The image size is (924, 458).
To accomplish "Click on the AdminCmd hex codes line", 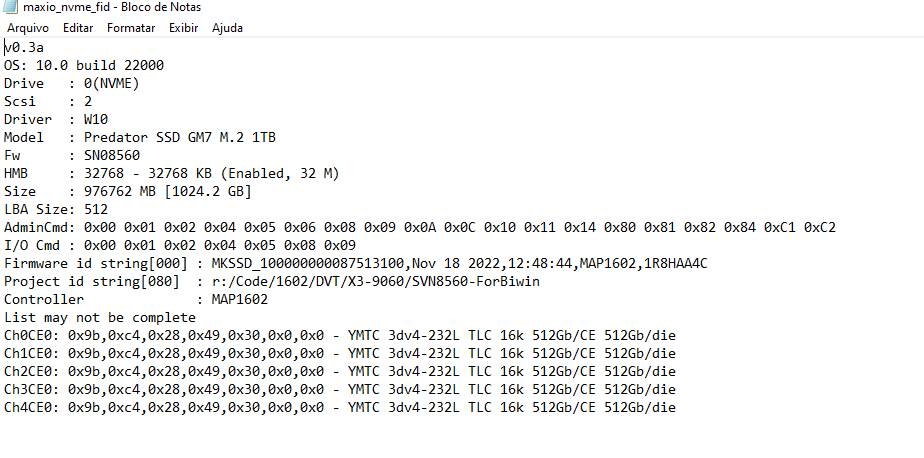I will pos(420,228).
